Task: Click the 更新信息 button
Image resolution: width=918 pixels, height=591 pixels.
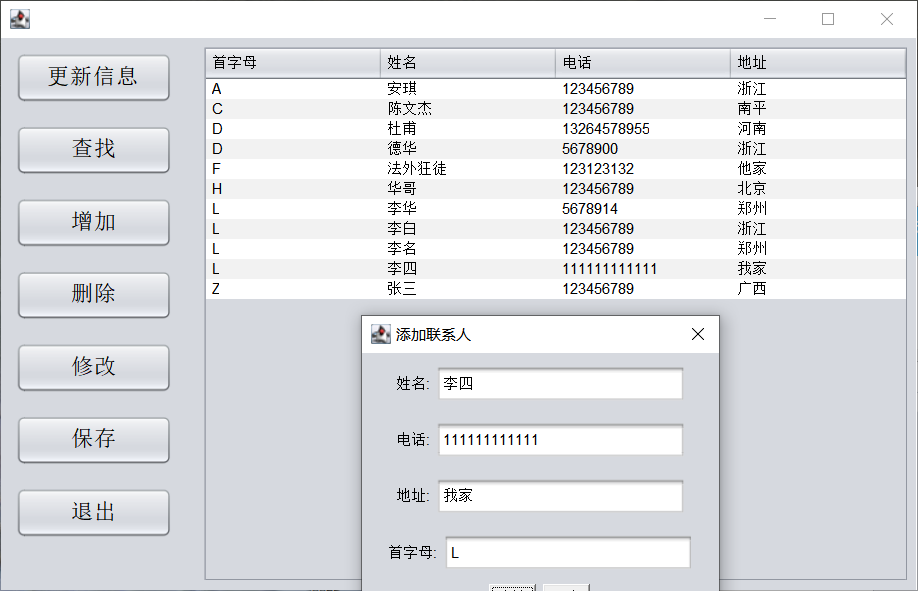Action: coord(93,77)
